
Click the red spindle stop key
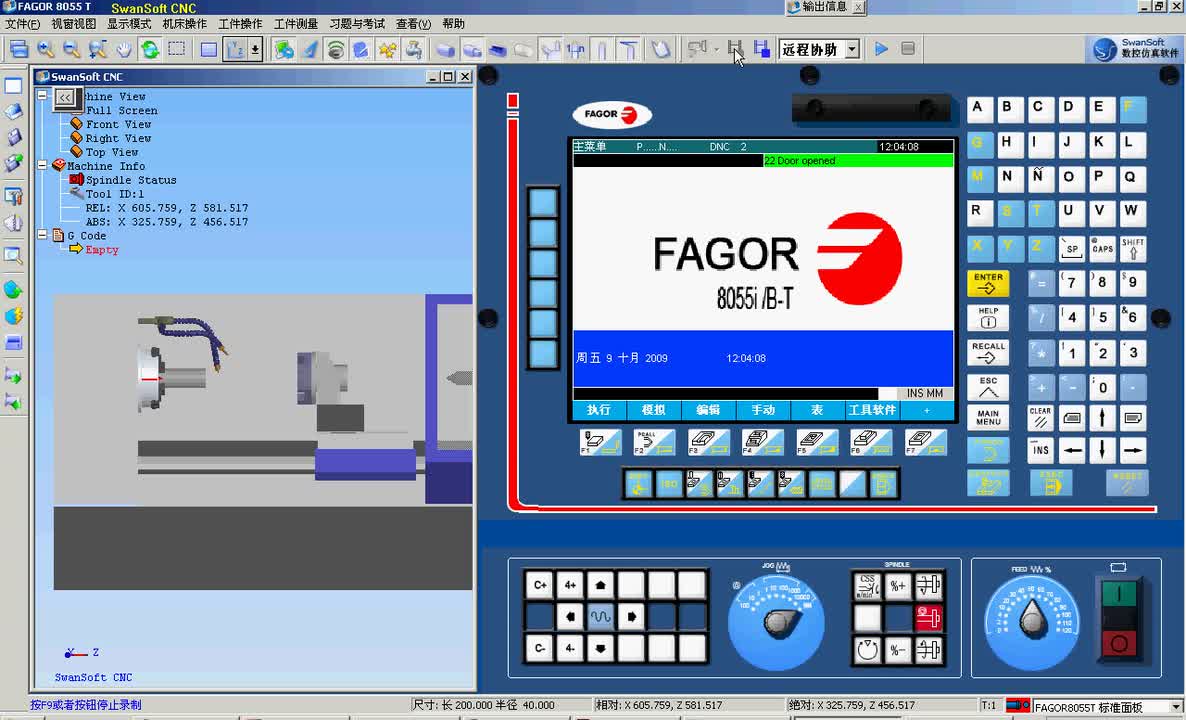click(929, 617)
